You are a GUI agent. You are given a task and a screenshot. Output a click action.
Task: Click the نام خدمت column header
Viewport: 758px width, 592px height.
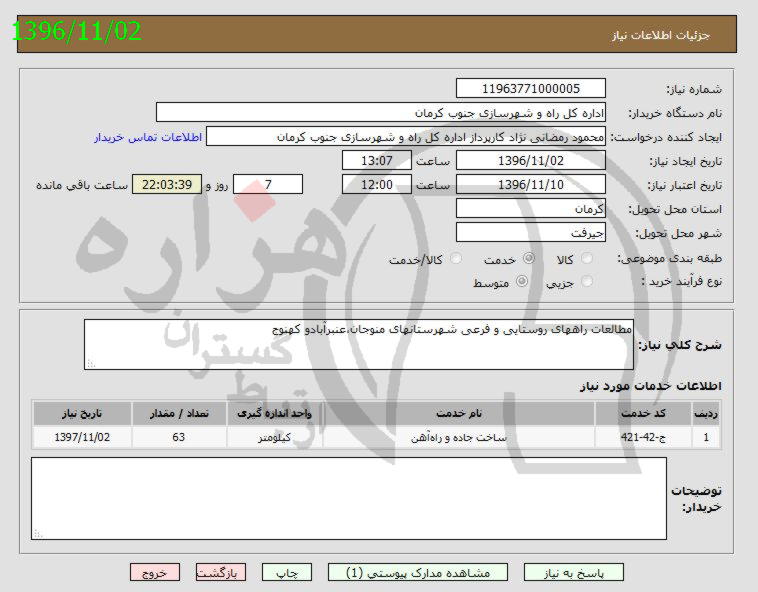pos(459,414)
